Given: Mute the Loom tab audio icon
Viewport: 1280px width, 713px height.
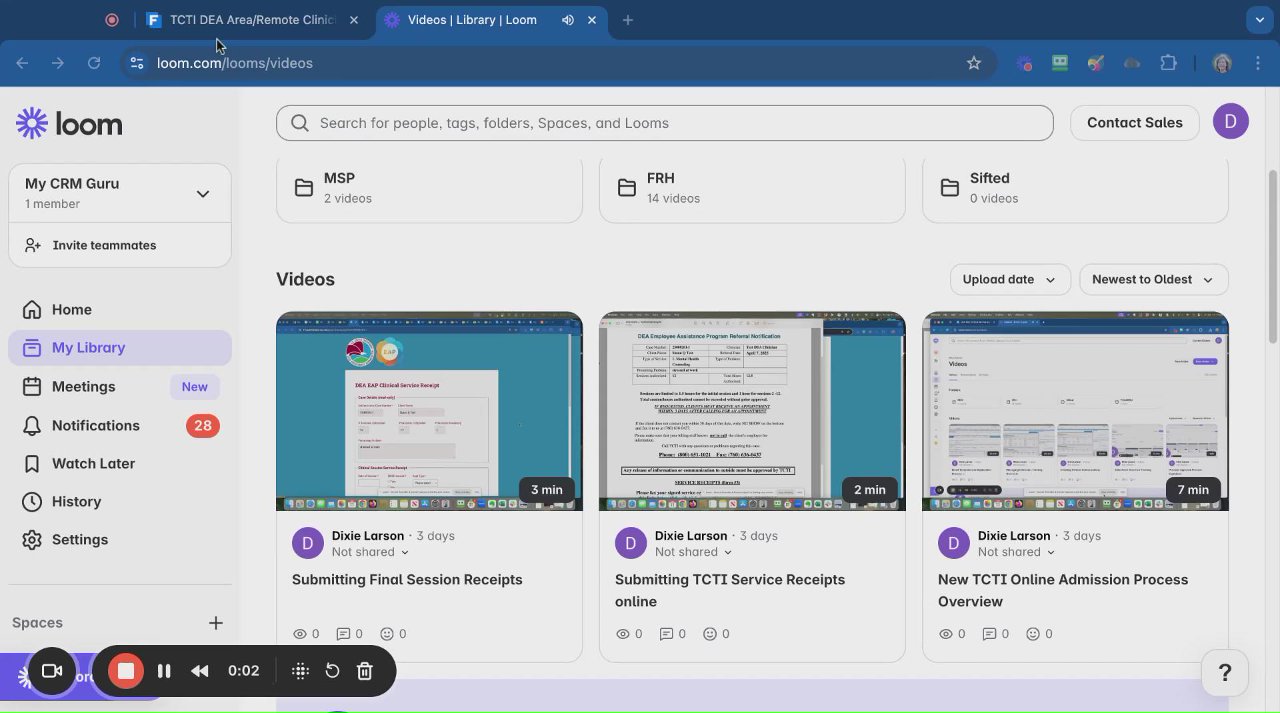Looking at the screenshot, I should point(567,20).
